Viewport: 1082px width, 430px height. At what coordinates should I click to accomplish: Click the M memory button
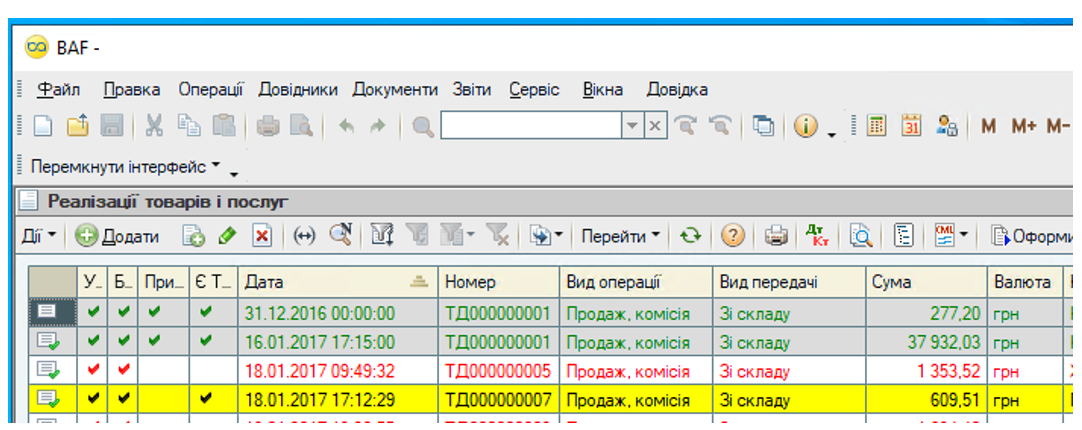pos(989,126)
